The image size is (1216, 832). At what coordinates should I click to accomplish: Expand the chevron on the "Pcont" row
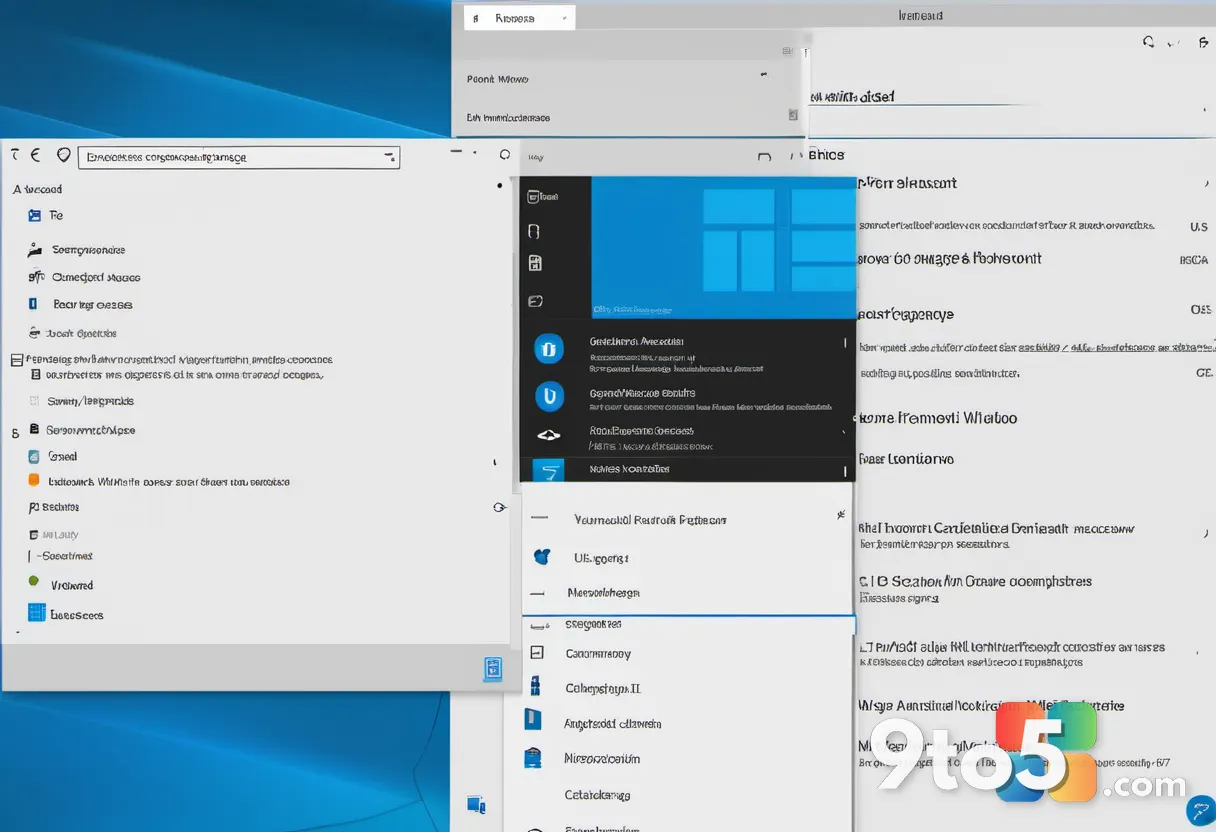tap(765, 74)
